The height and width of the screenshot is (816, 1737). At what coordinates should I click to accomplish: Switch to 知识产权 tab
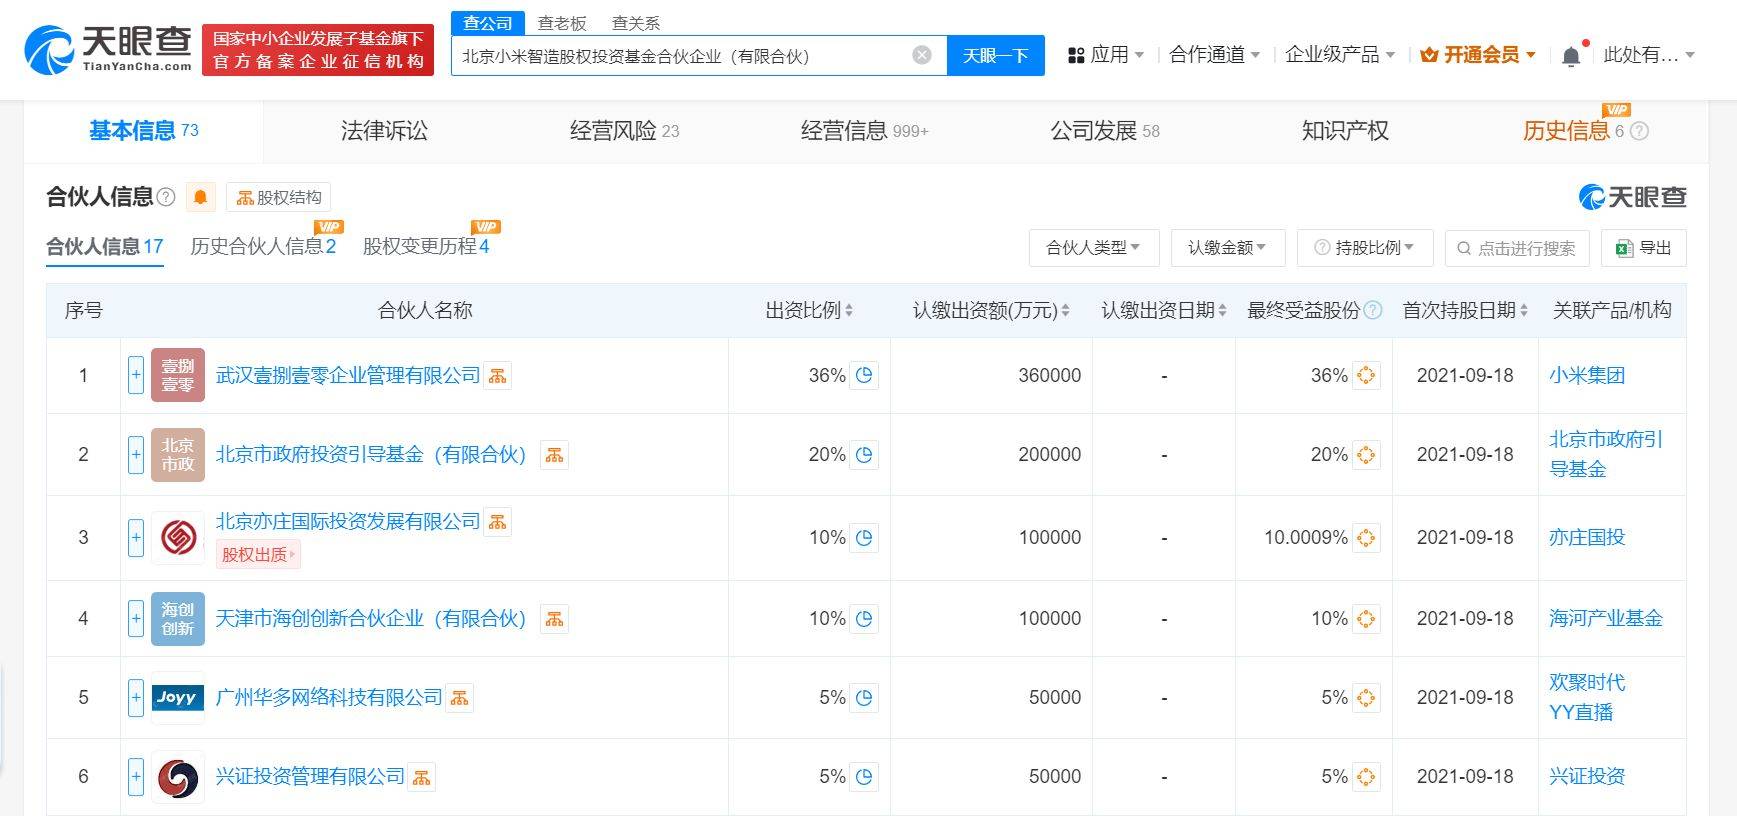tap(1345, 131)
